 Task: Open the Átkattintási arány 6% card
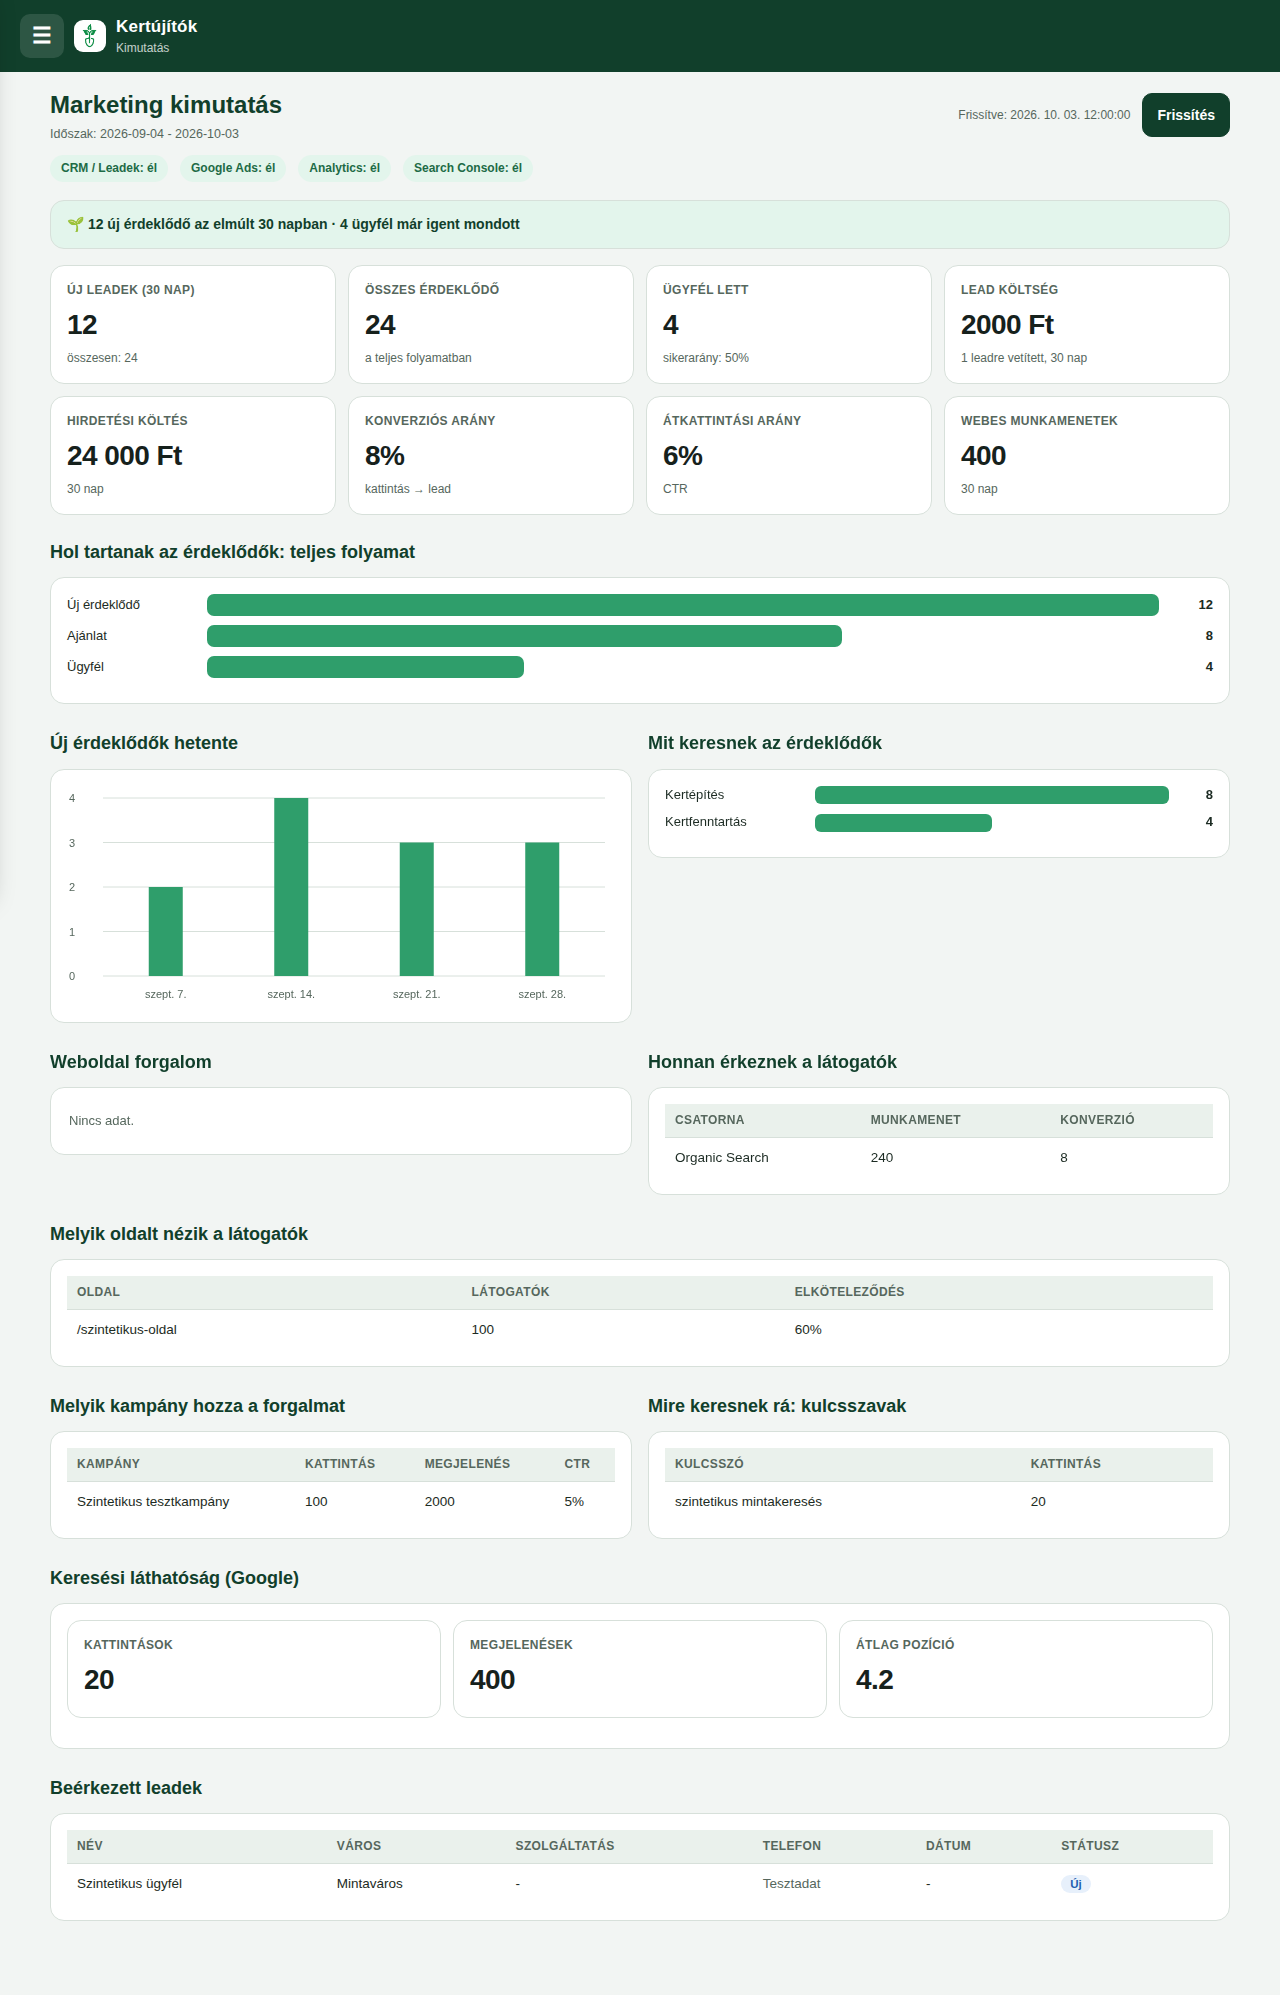(x=789, y=455)
